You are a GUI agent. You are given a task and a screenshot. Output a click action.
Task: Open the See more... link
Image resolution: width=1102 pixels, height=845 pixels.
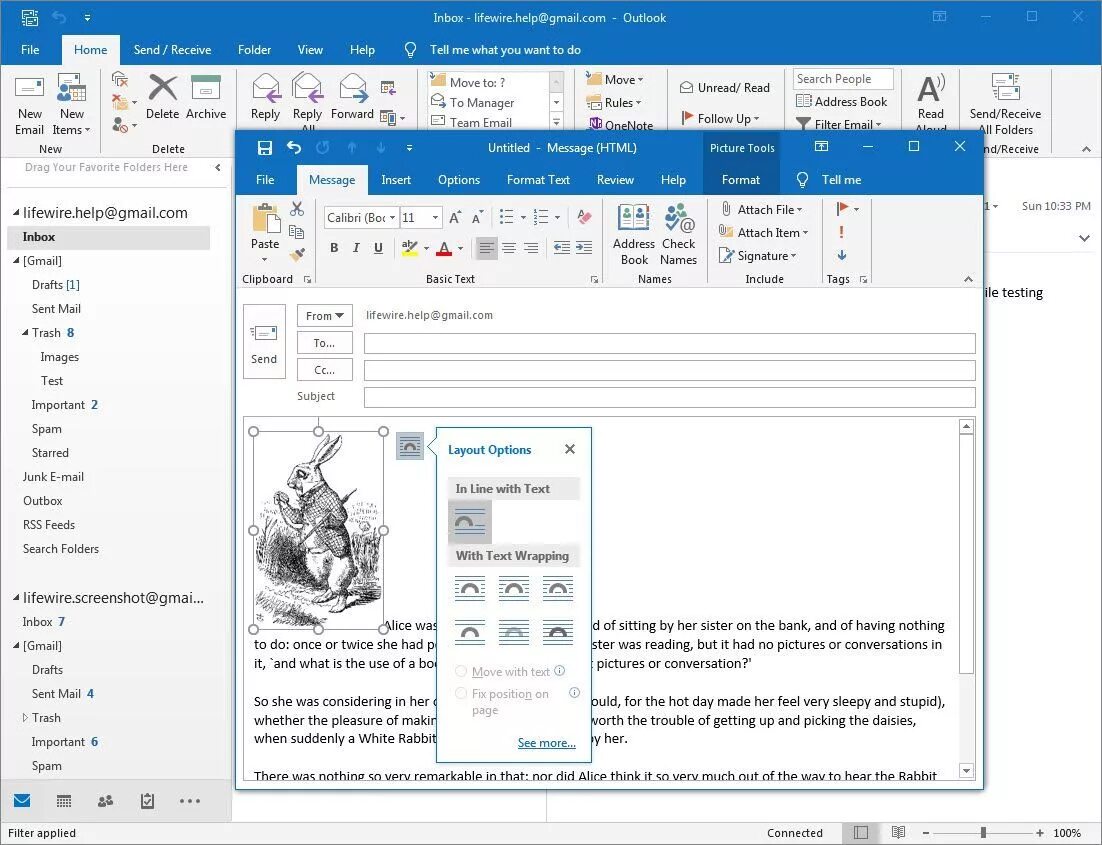point(547,743)
